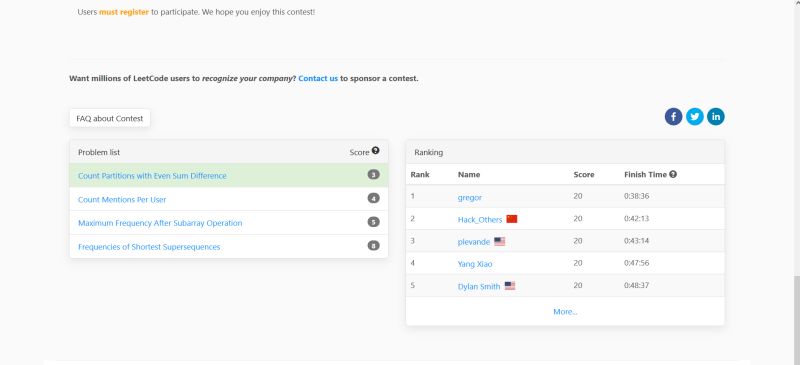Open Frequencies of Shortest Supersequences problem
800x365 pixels.
tap(149, 247)
